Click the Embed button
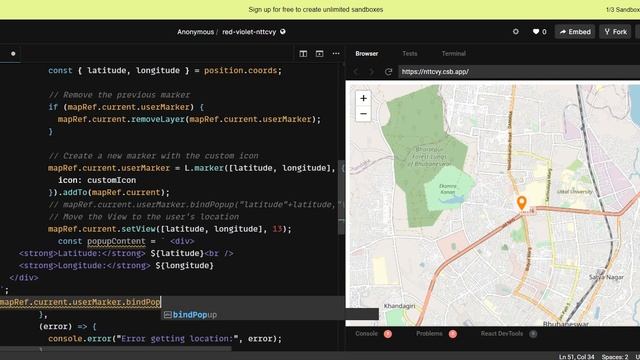Screen dimensions: 640x360 pos(575,31)
